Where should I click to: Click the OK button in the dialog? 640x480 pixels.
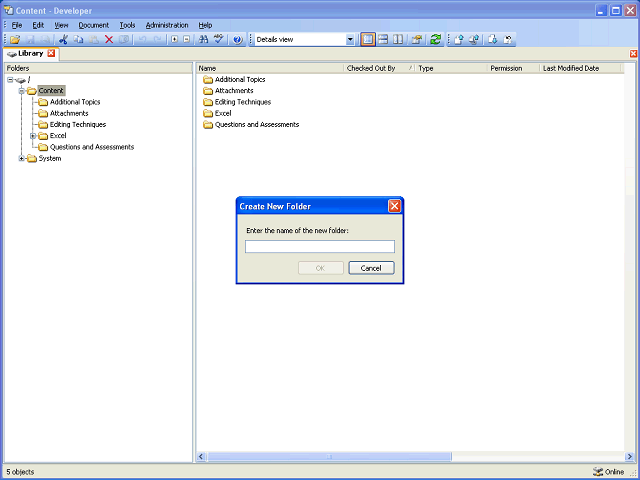tap(320, 268)
